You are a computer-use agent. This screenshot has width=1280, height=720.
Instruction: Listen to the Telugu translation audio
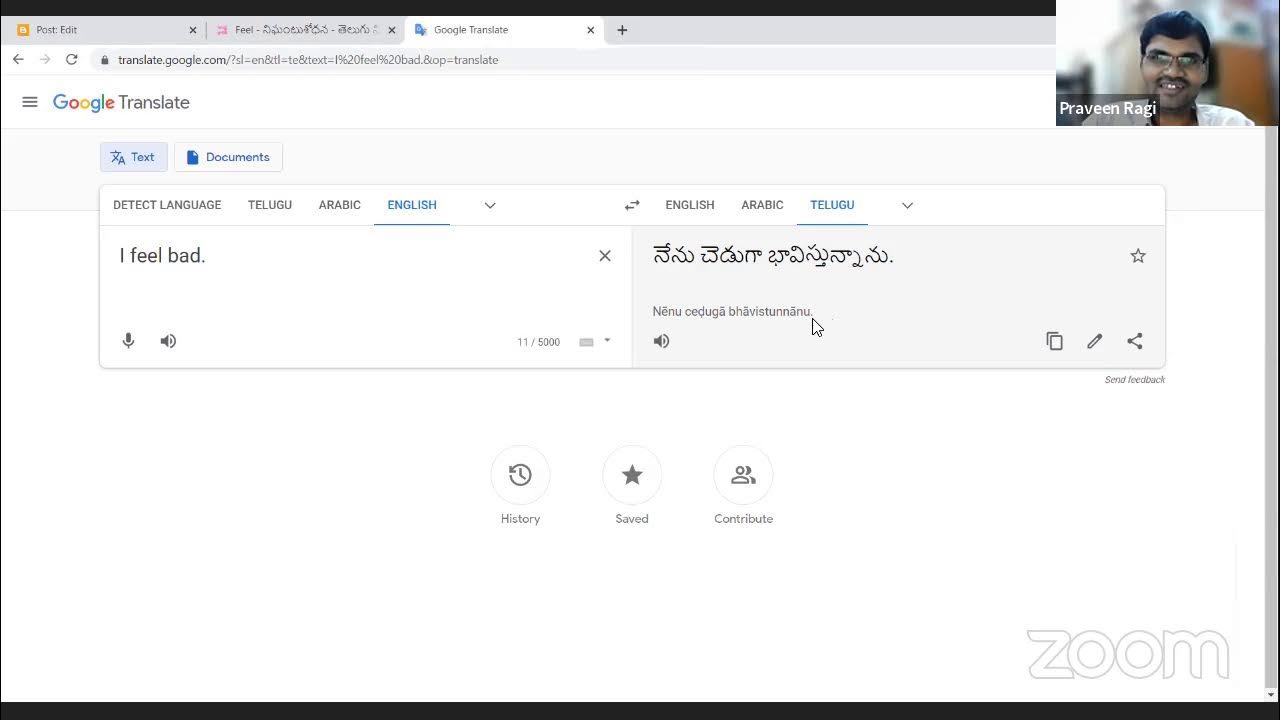coord(661,341)
